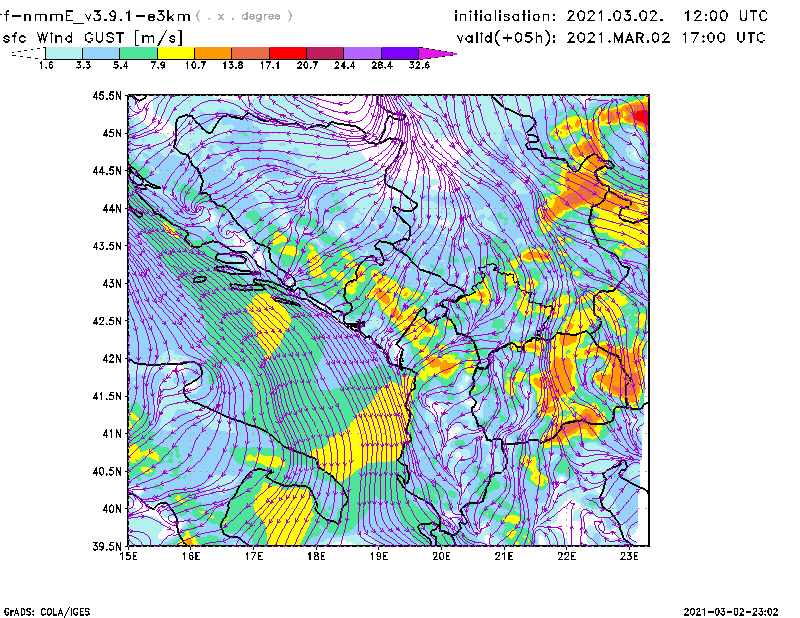Click the 39.5N latitude axis label
The height and width of the screenshot is (618, 800).
[107, 546]
